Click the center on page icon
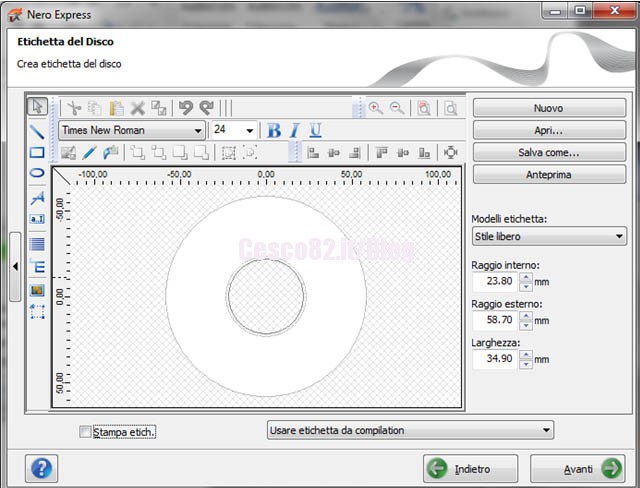 [x=451, y=152]
